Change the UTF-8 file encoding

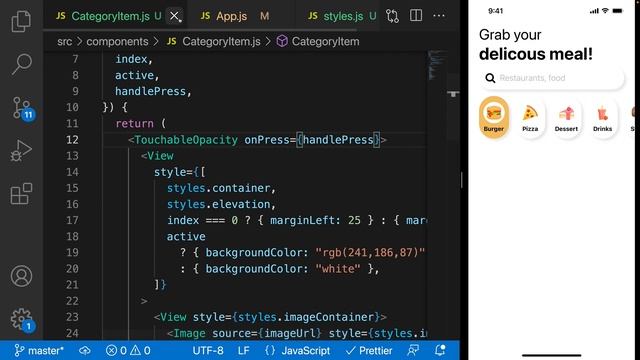(x=208, y=350)
